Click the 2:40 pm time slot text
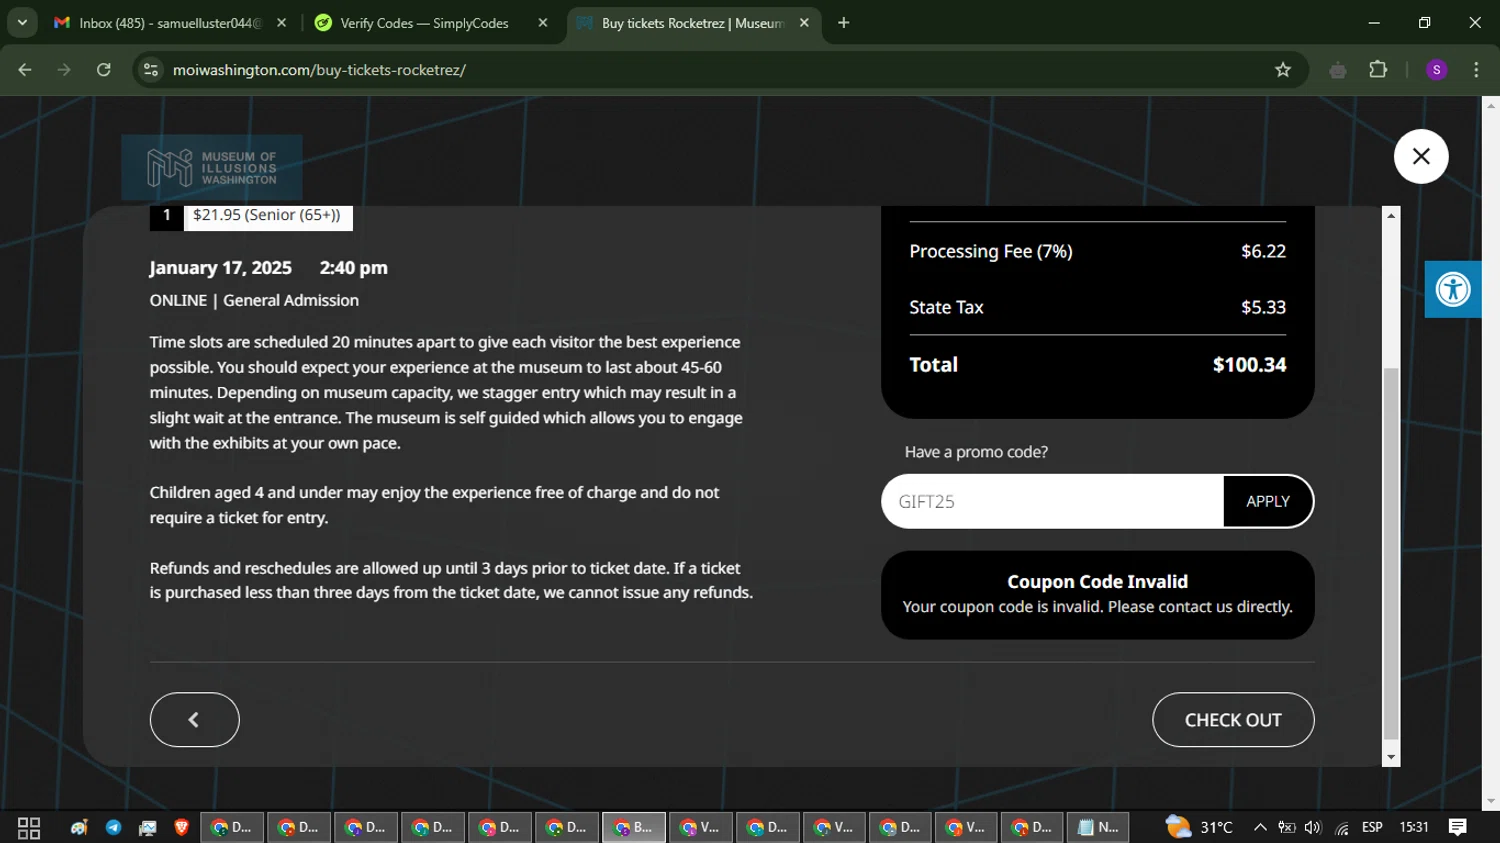The image size is (1500, 843). [353, 268]
